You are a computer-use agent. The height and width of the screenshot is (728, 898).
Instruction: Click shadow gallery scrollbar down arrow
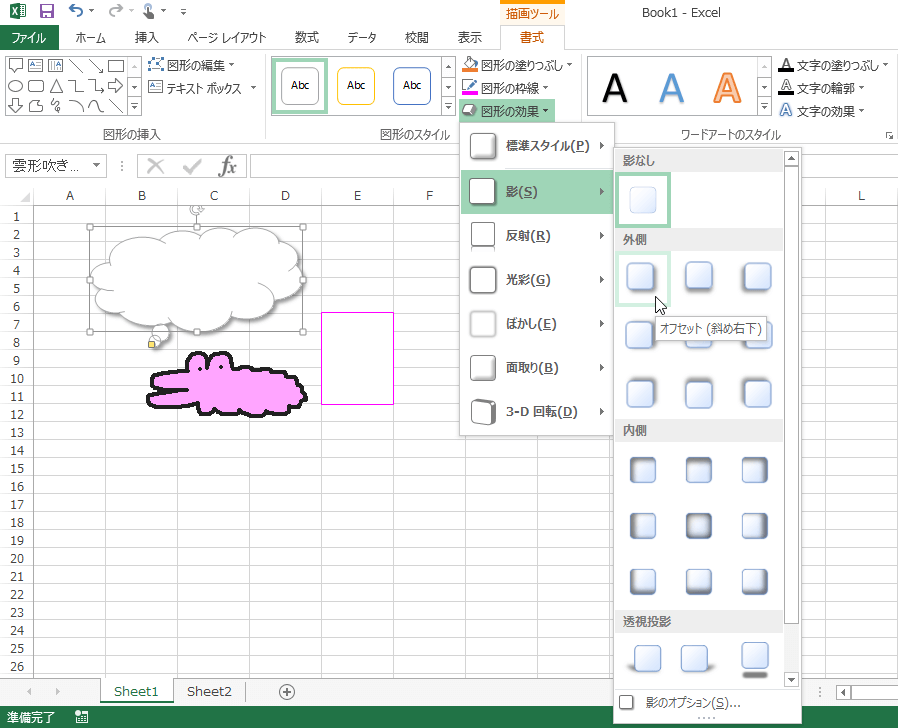click(x=791, y=680)
